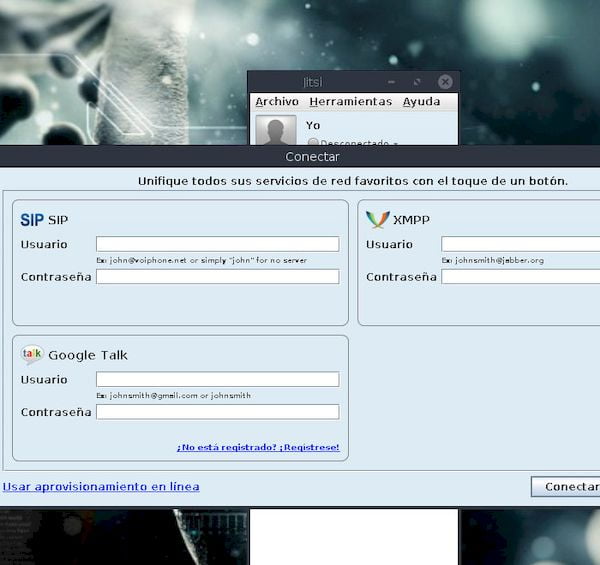Minimize the Jitsi window
Image resolution: width=600 pixels, height=565 pixels.
click(x=391, y=81)
